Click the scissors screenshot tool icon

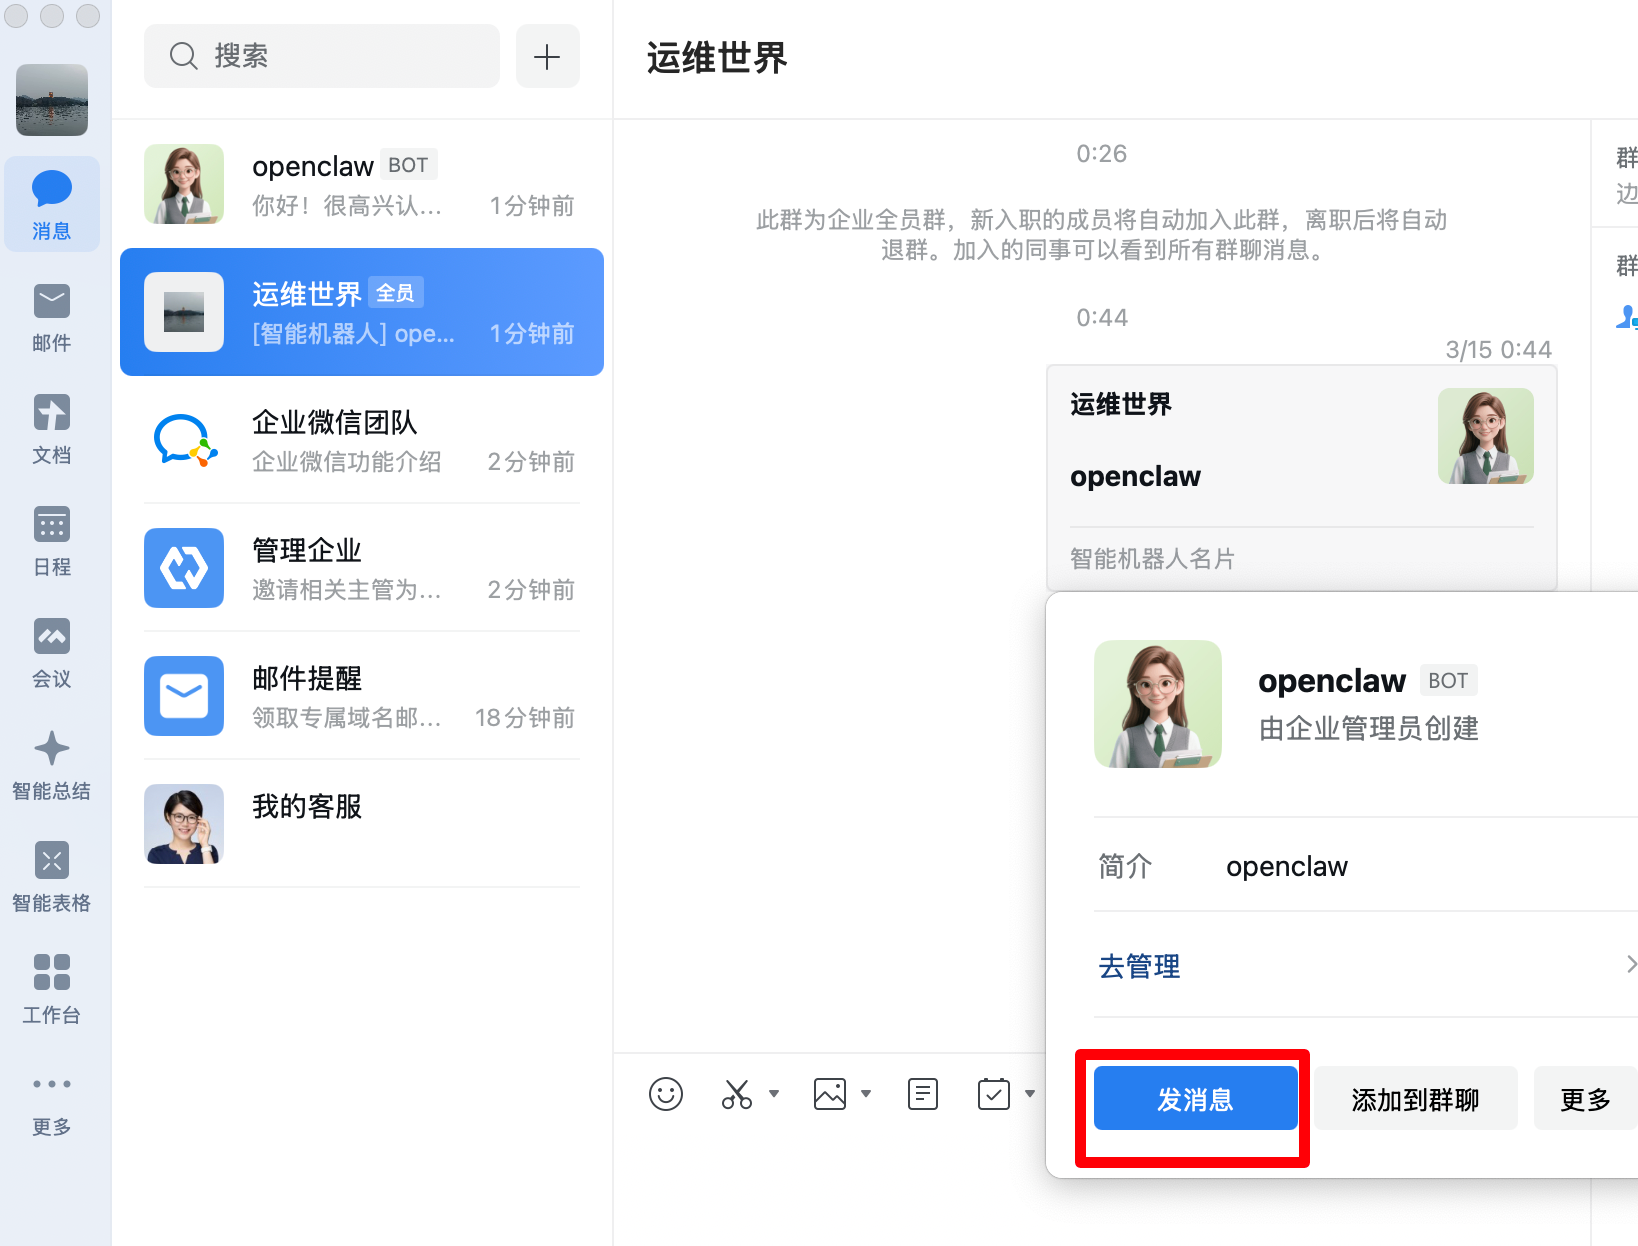pos(737,1094)
